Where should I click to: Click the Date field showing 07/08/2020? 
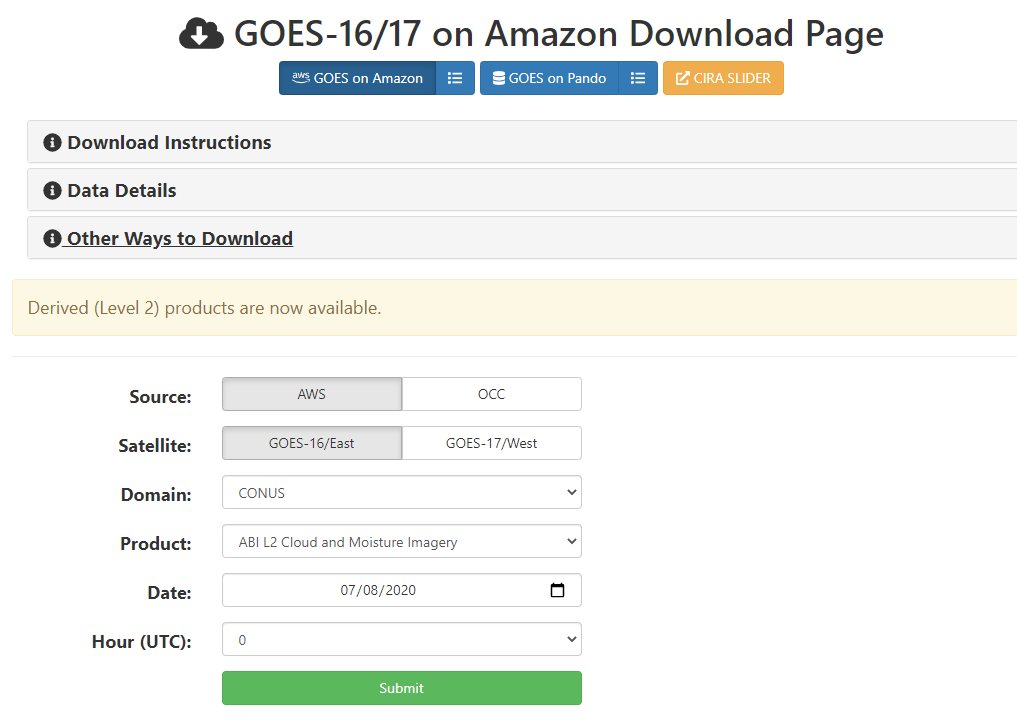[401, 590]
